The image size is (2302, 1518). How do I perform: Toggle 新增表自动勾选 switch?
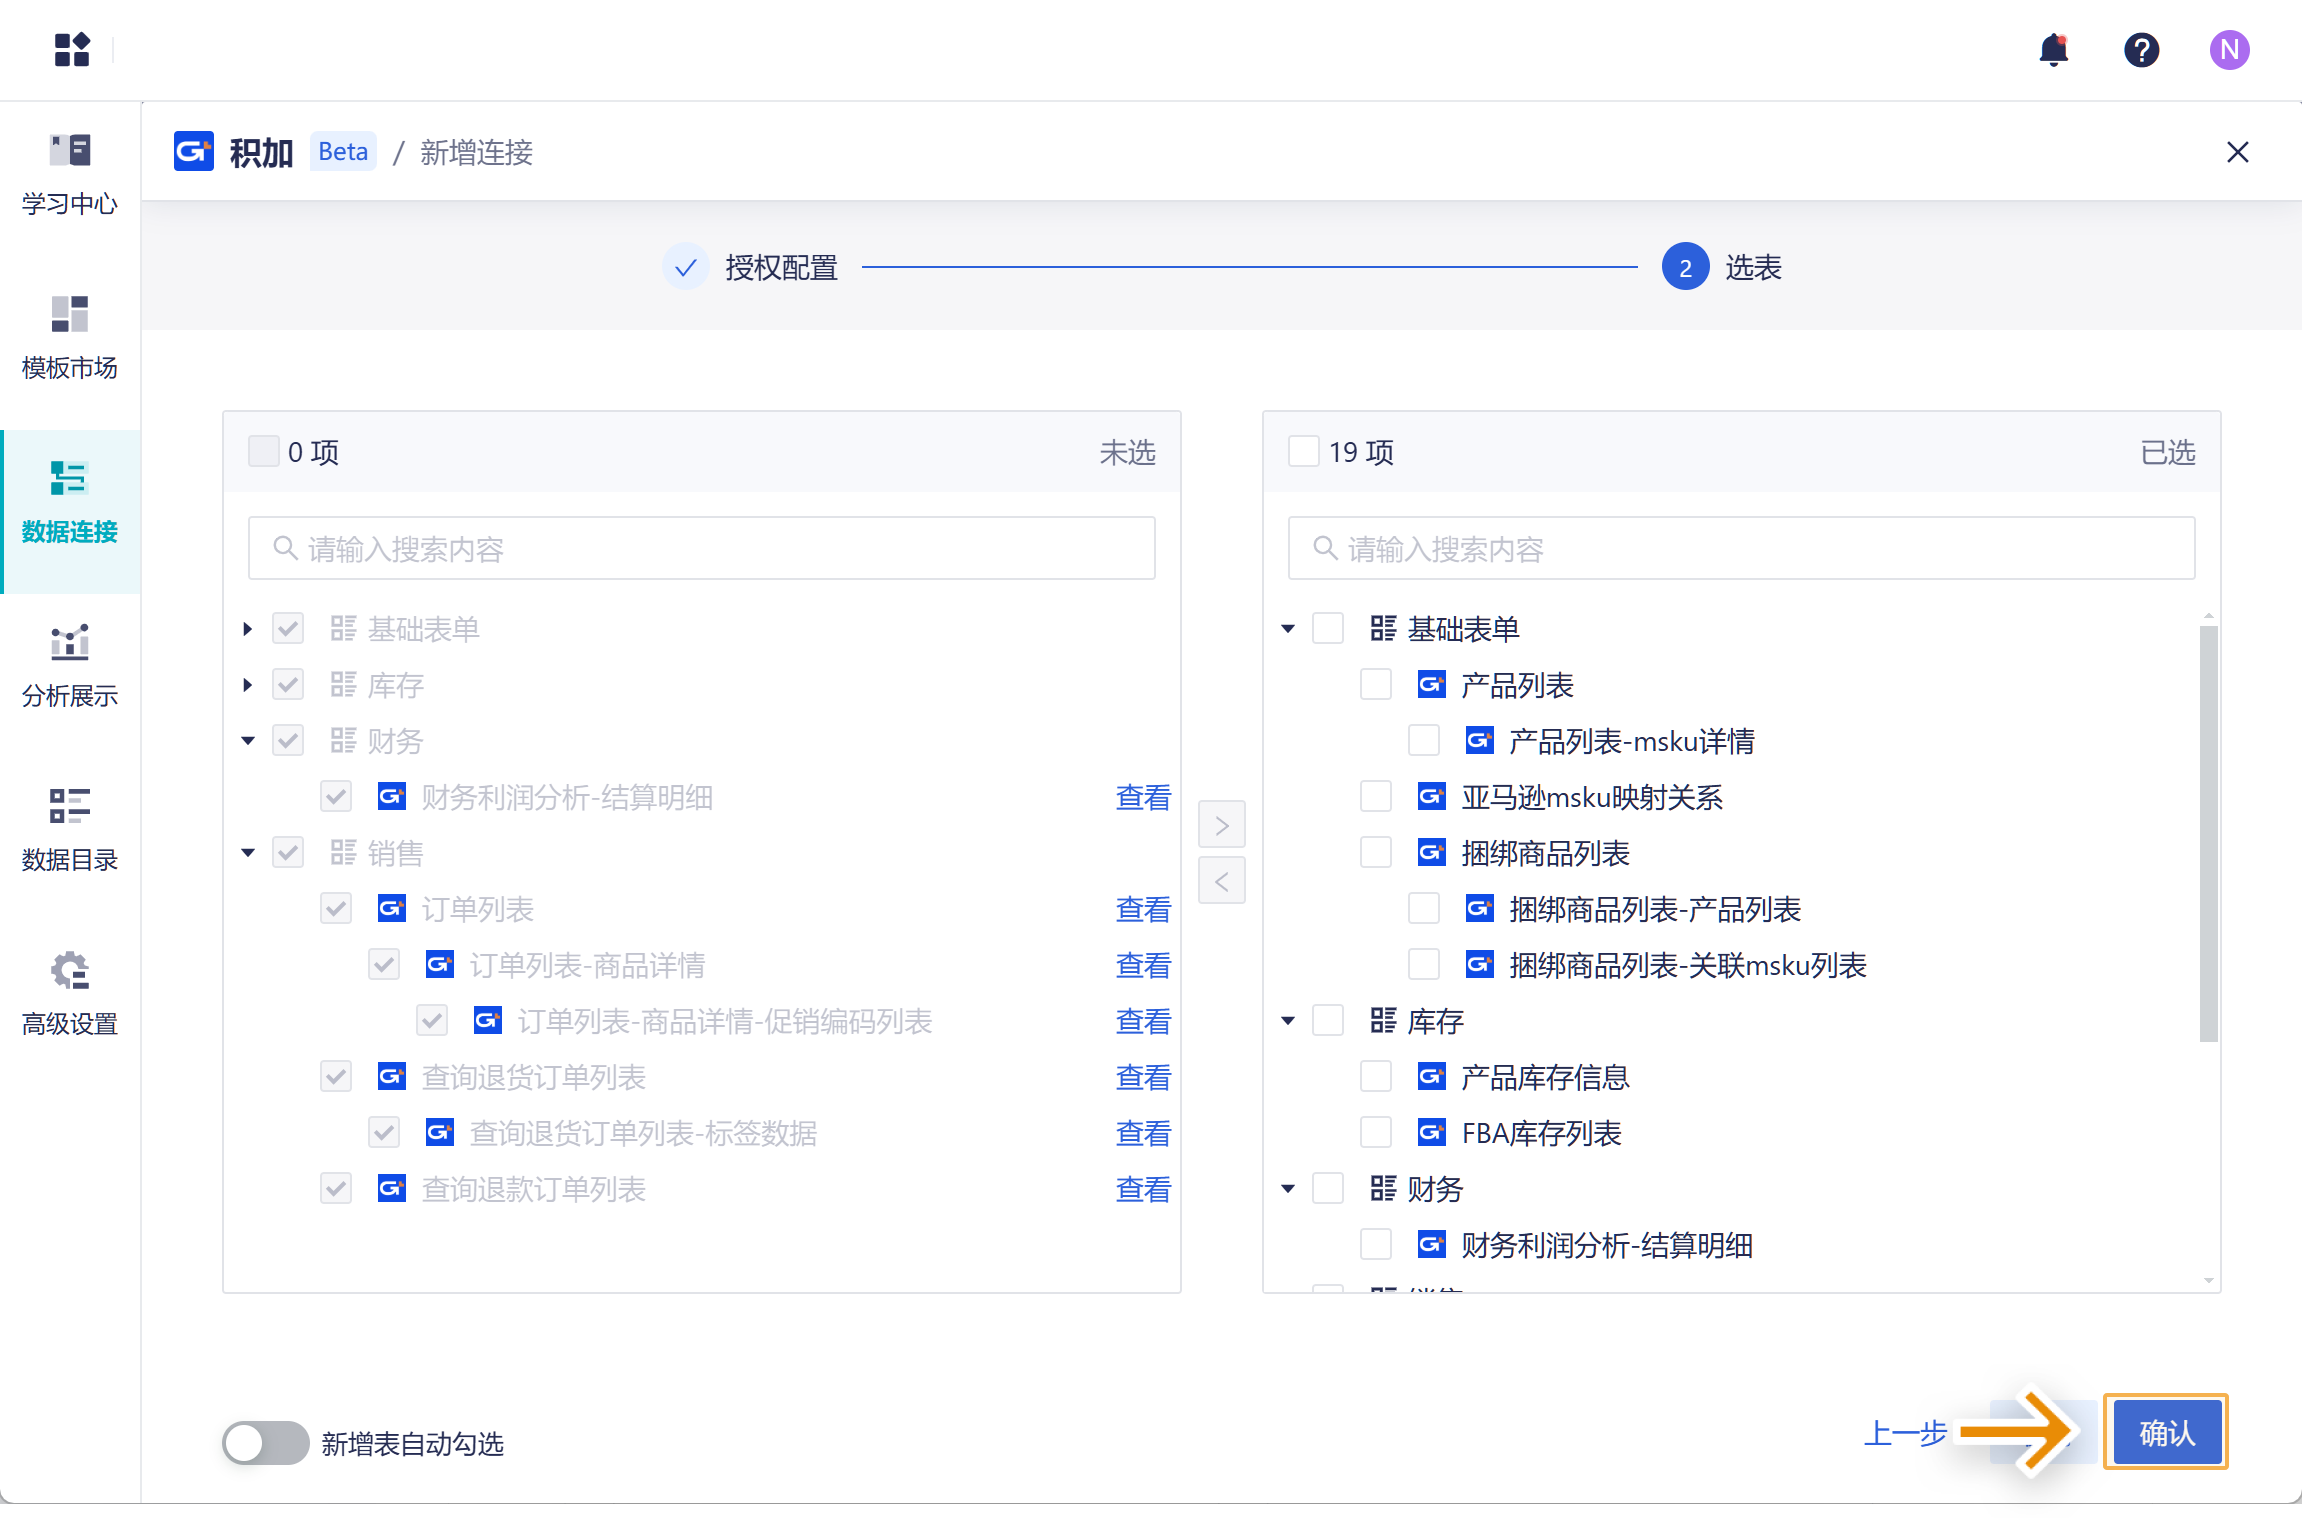265,1443
